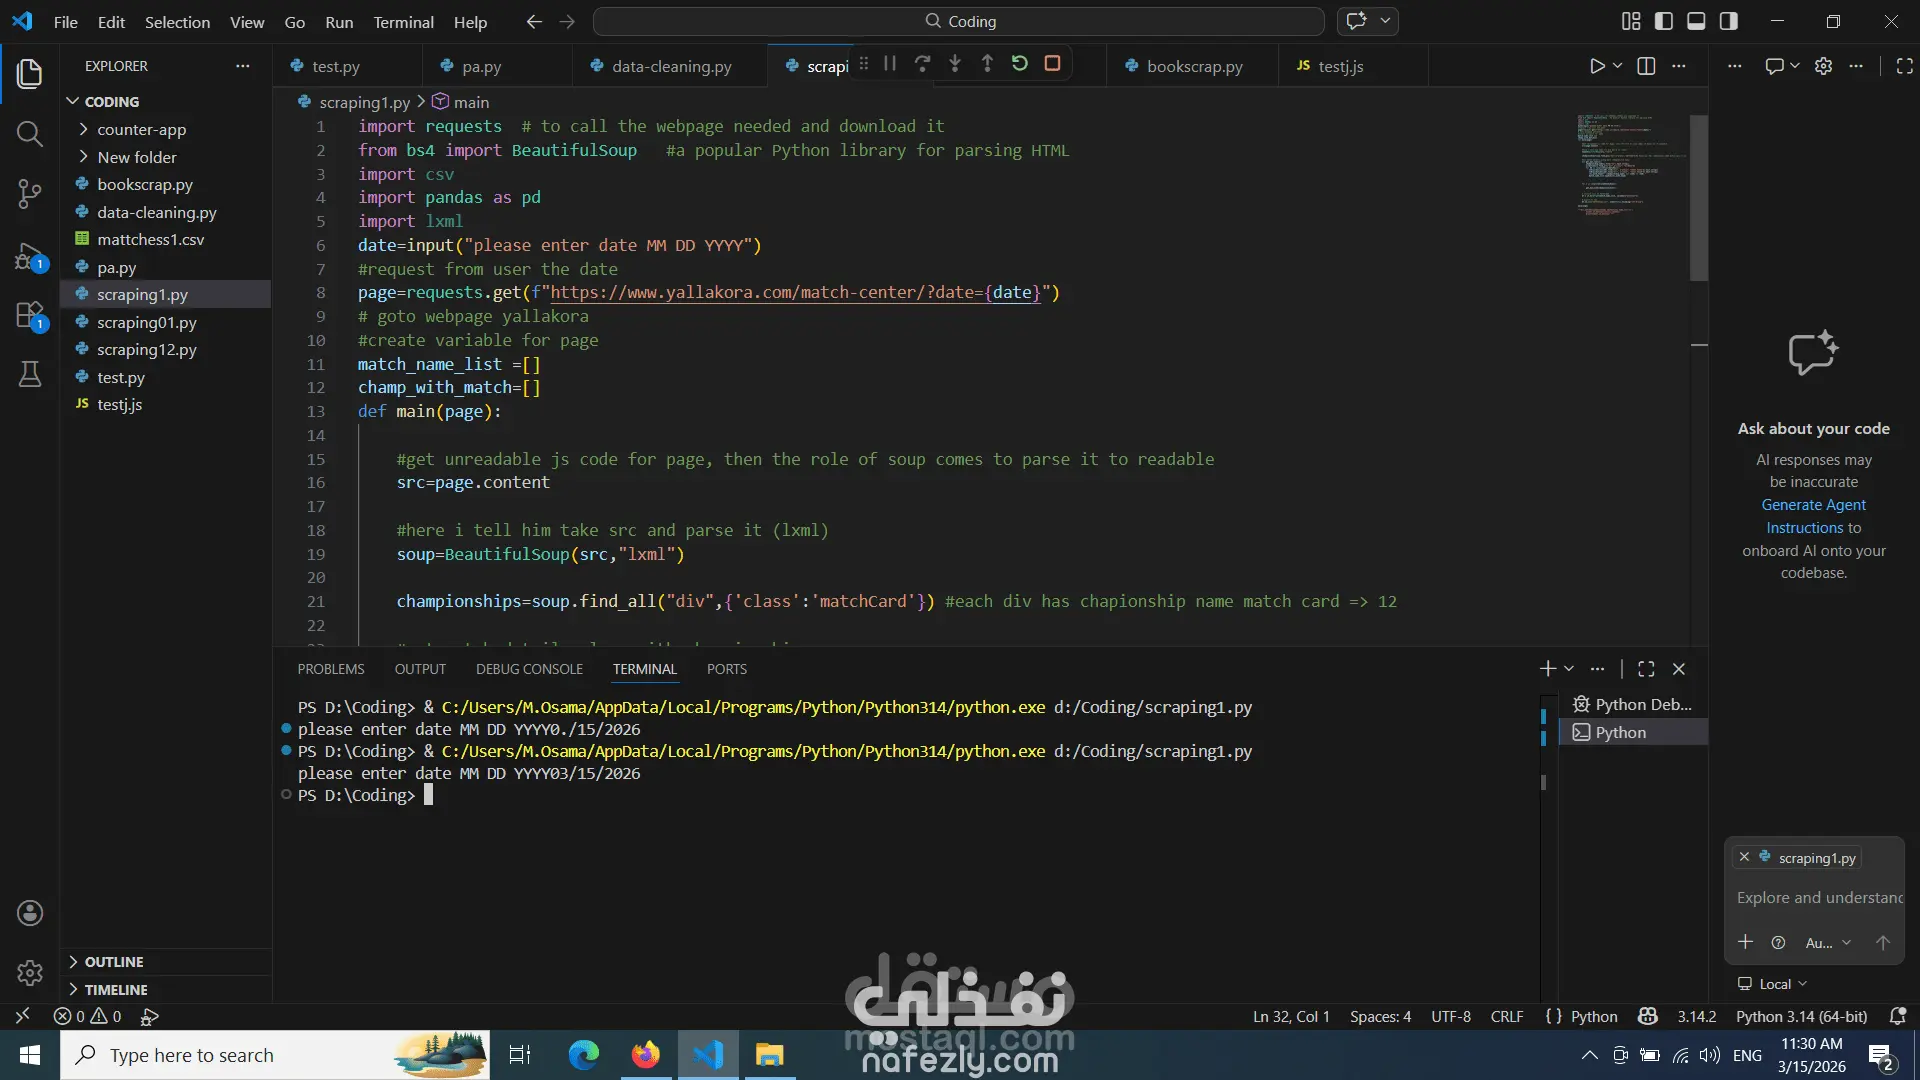Select Python Debug terminal entry
The height and width of the screenshot is (1080, 1920).
coord(1633,705)
